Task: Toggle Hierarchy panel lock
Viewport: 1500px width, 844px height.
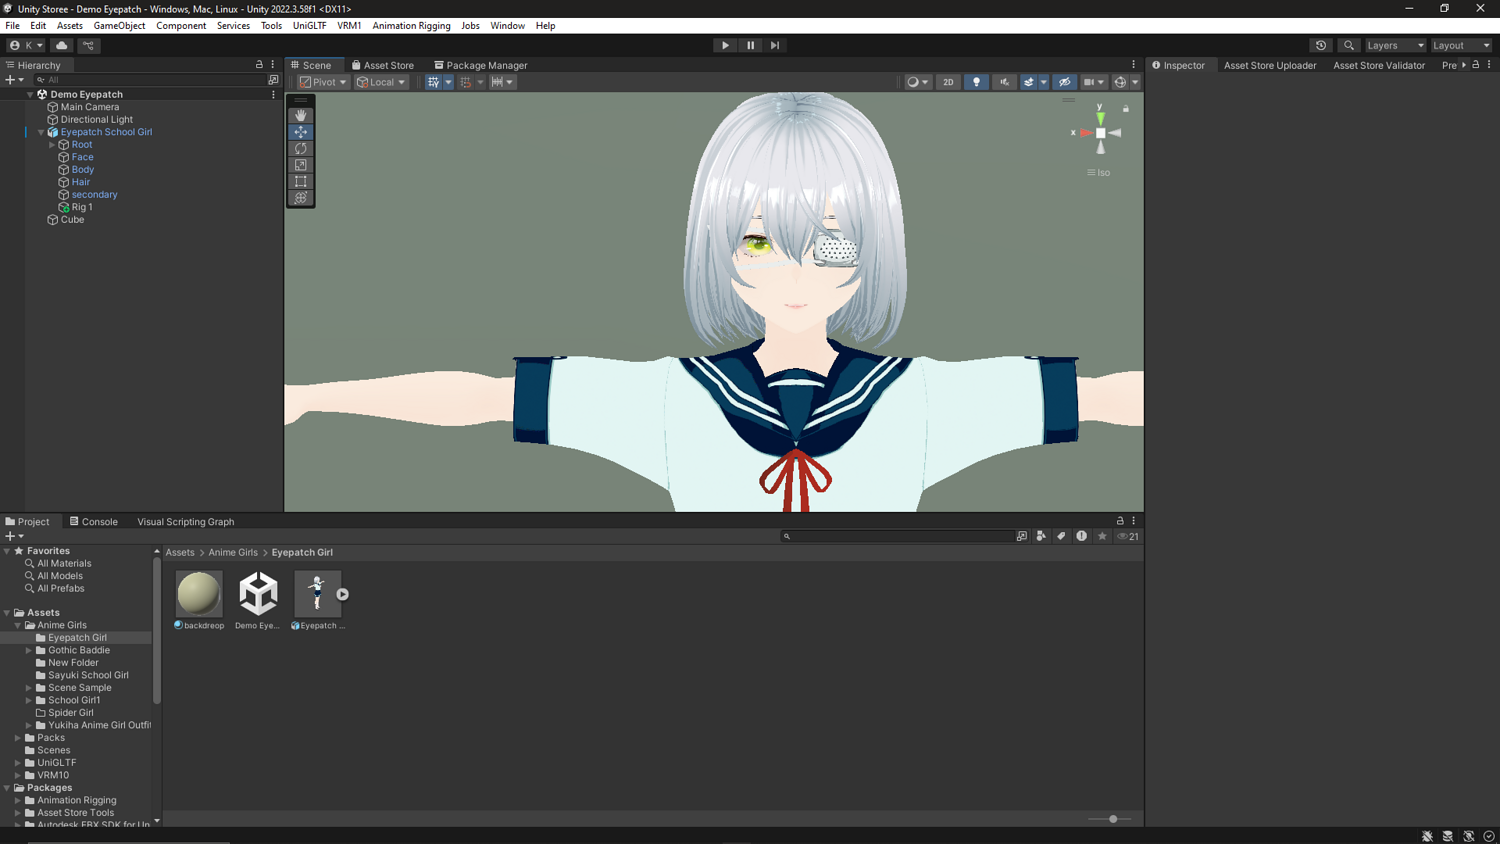Action: click(259, 65)
